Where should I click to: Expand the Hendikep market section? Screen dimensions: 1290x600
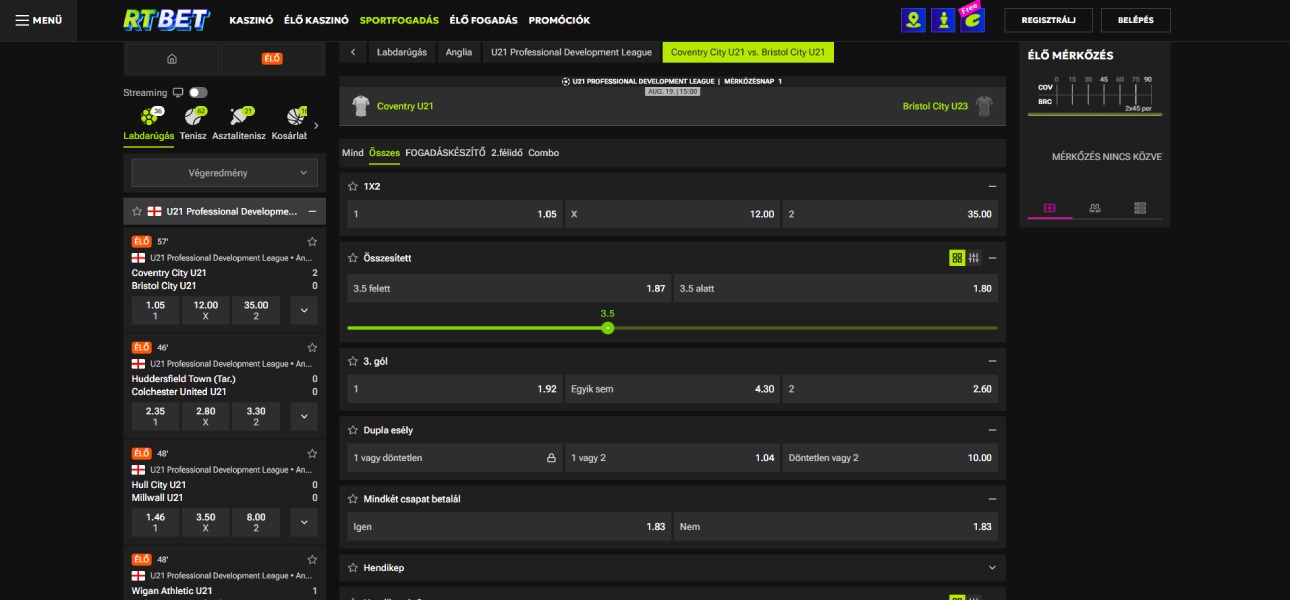coord(992,567)
